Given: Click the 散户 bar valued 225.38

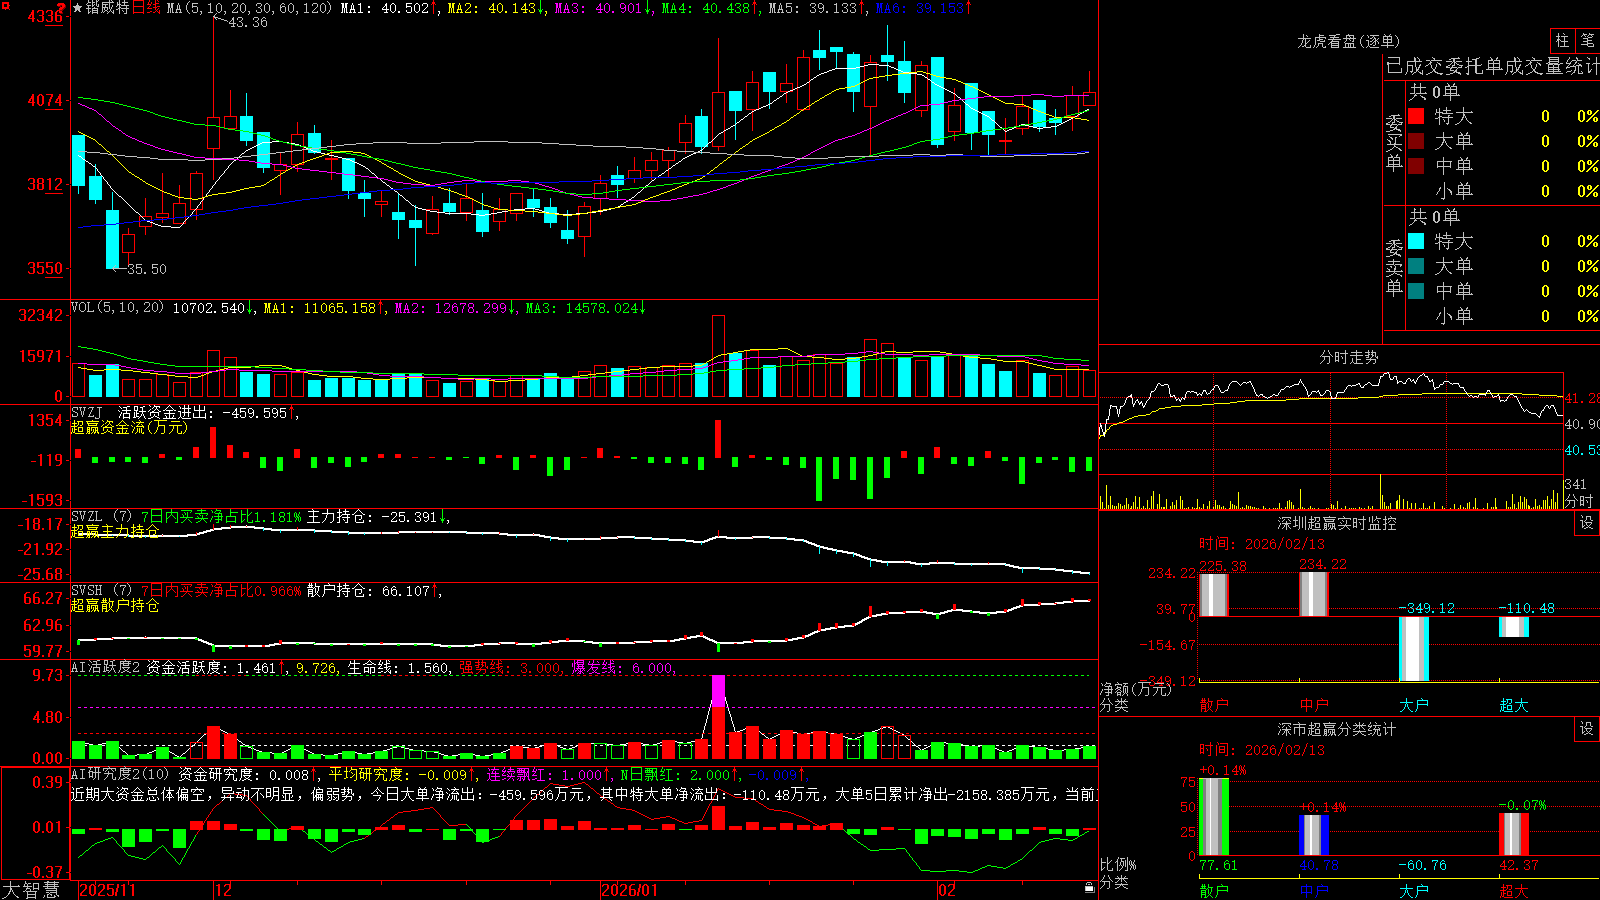Looking at the screenshot, I should point(1214,595).
